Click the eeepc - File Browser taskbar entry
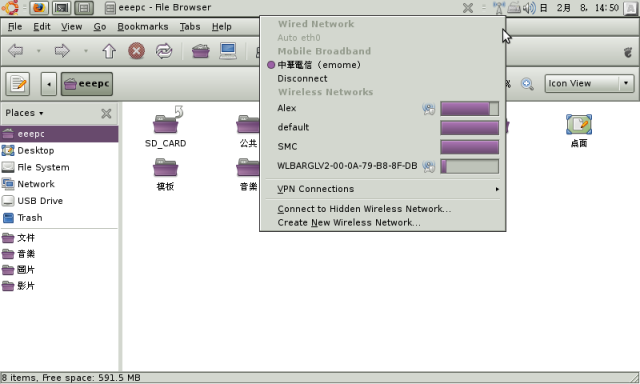The image size is (640, 384). click(158, 7)
